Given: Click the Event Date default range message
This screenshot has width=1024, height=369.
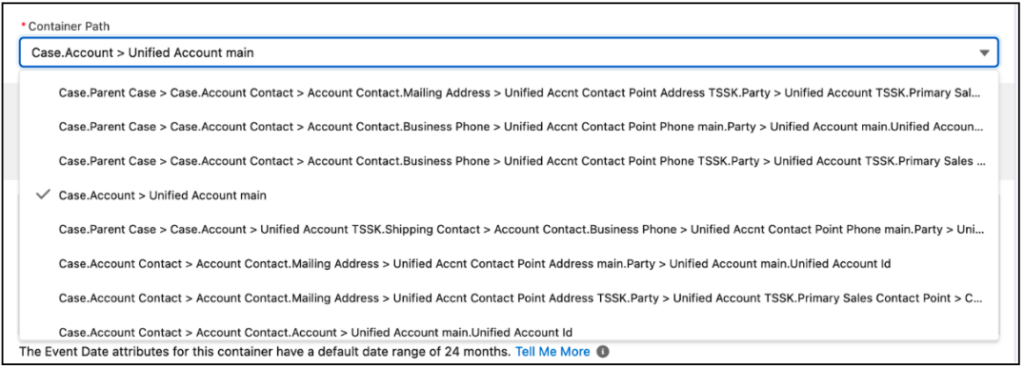Looking at the screenshot, I should tap(264, 352).
